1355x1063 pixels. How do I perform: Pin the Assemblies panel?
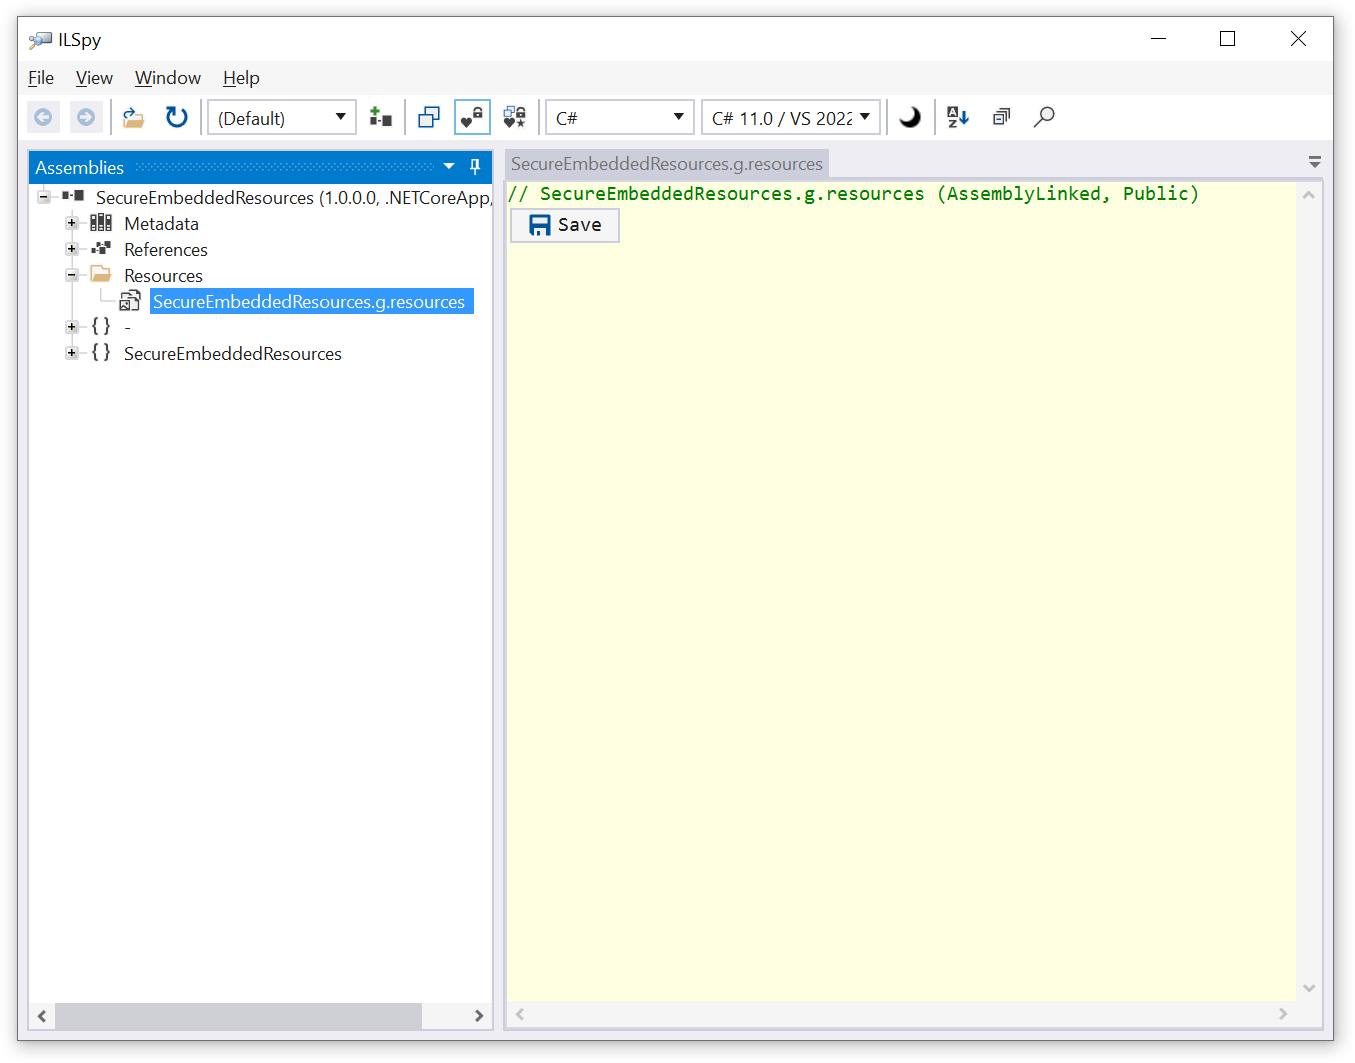point(475,167)
